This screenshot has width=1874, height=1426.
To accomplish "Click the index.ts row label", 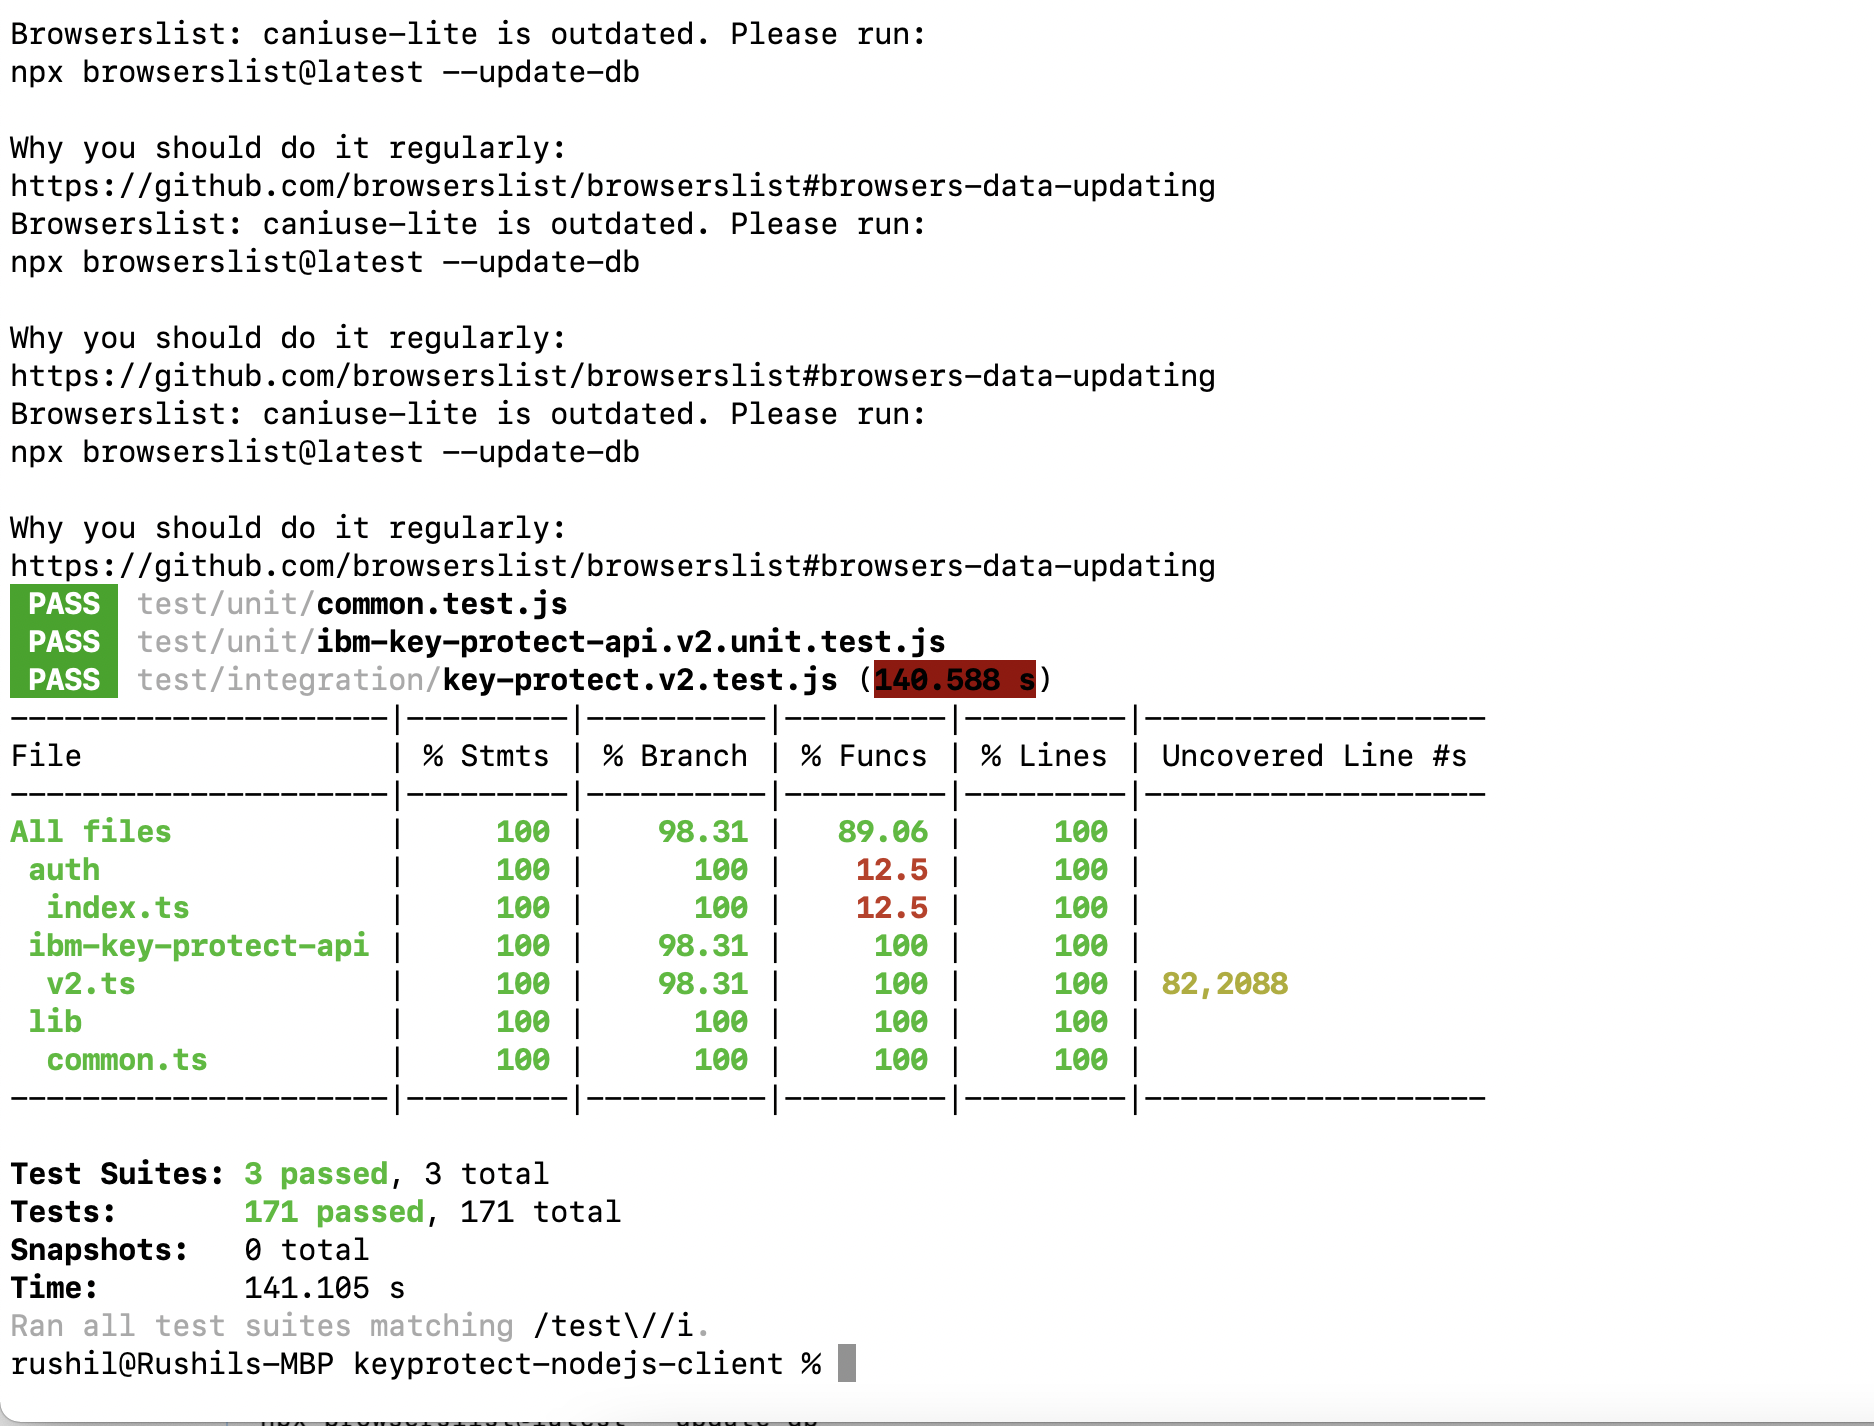I will point(118,908).
